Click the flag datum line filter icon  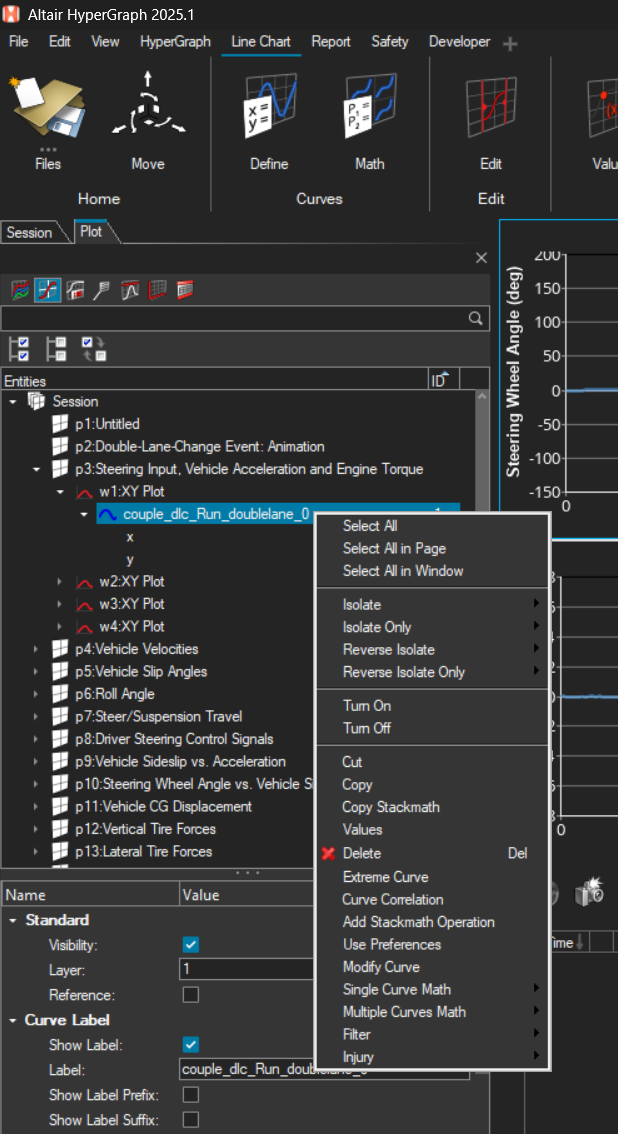pyautogui.click(x=102, y=291)
